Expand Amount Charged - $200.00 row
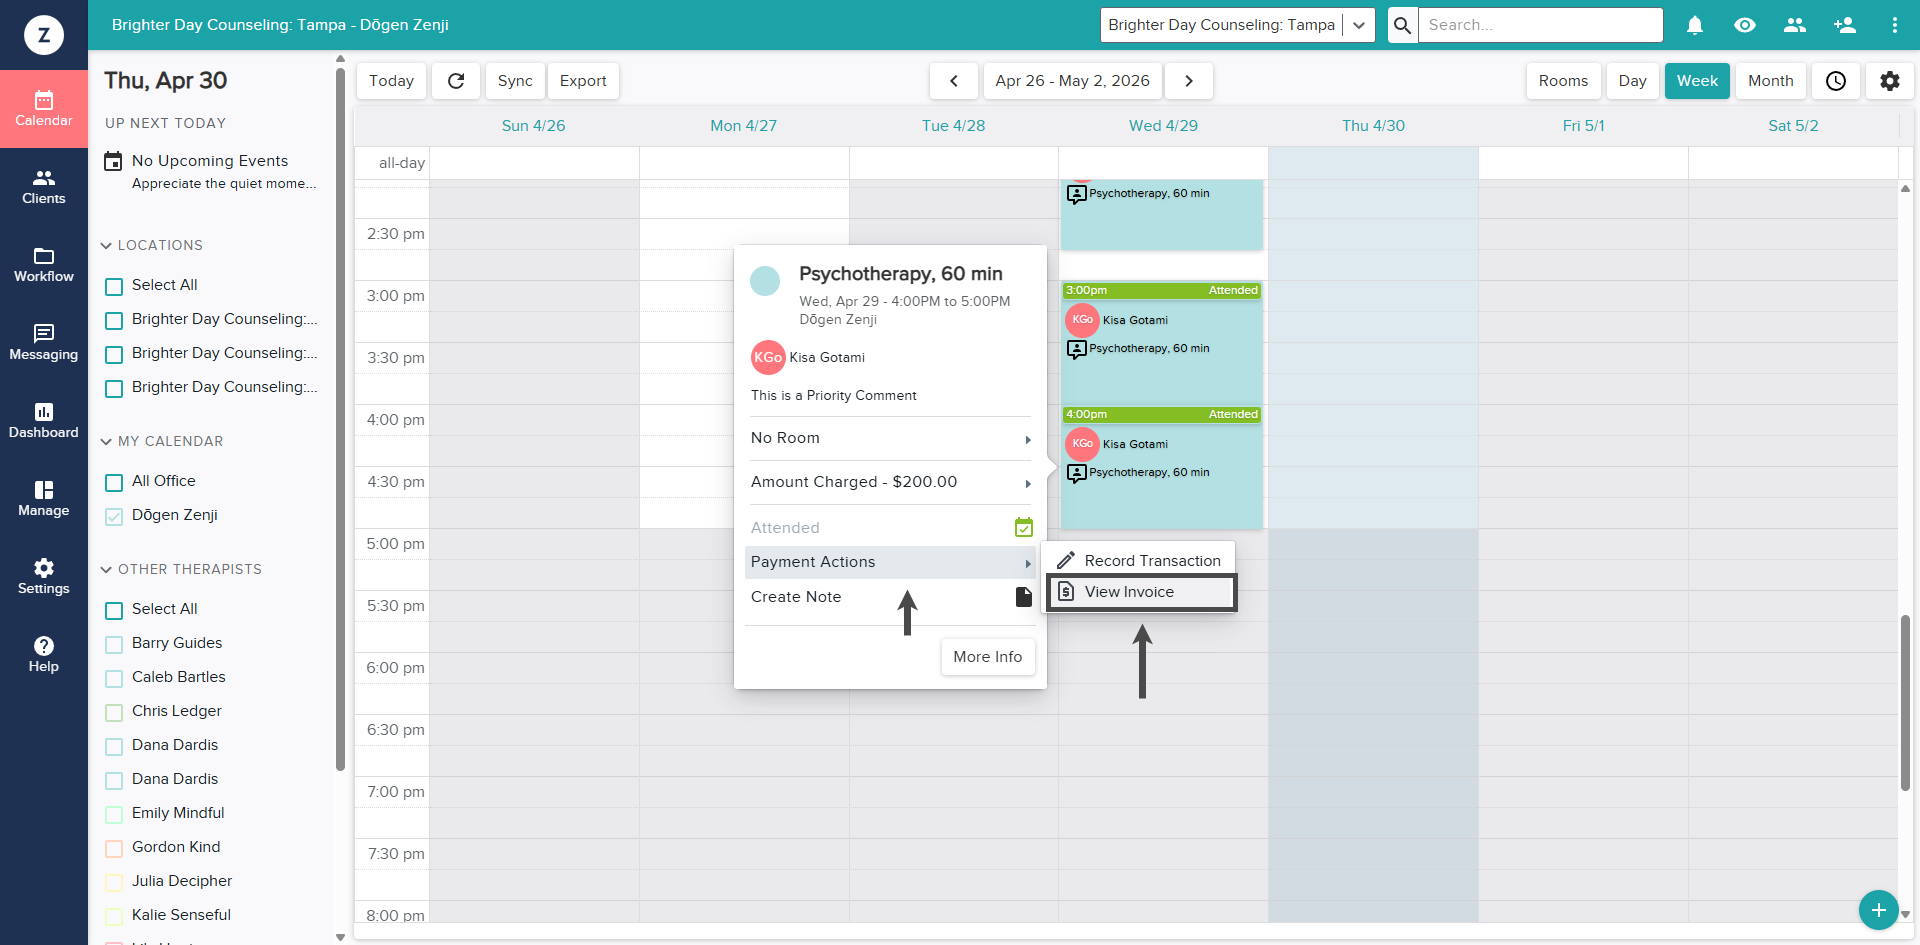The width and height of the screenshot is (1920, 945). (890, 482)
